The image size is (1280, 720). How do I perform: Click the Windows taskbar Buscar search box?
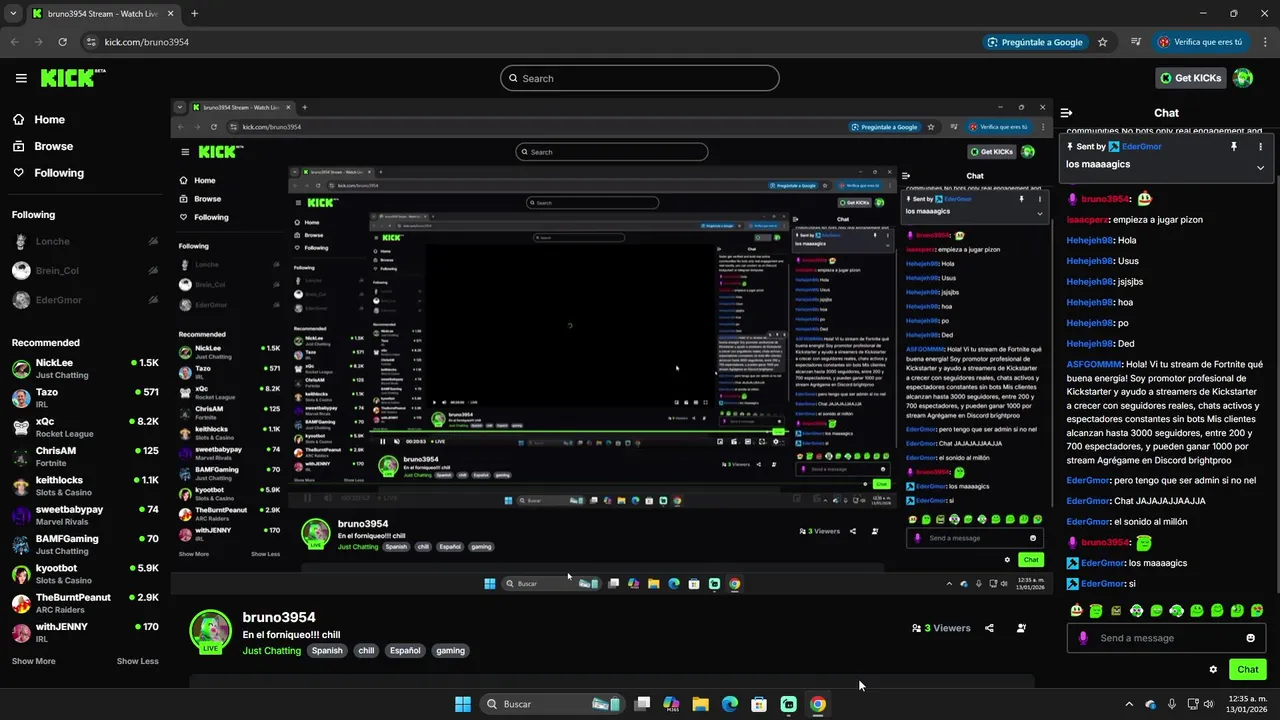click(551, 704)
